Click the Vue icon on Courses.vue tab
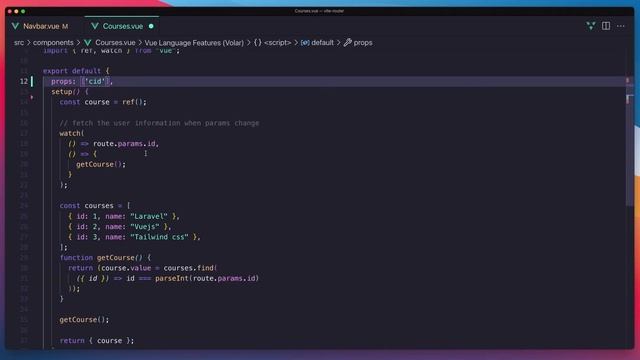Screen dimensions: 640x360 [x=95, y=26]
